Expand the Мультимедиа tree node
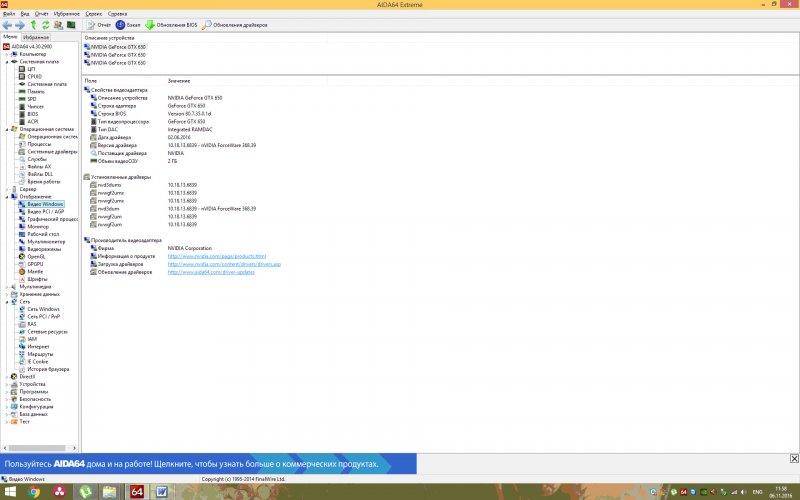The image size is (800, 500). [7, 286]
